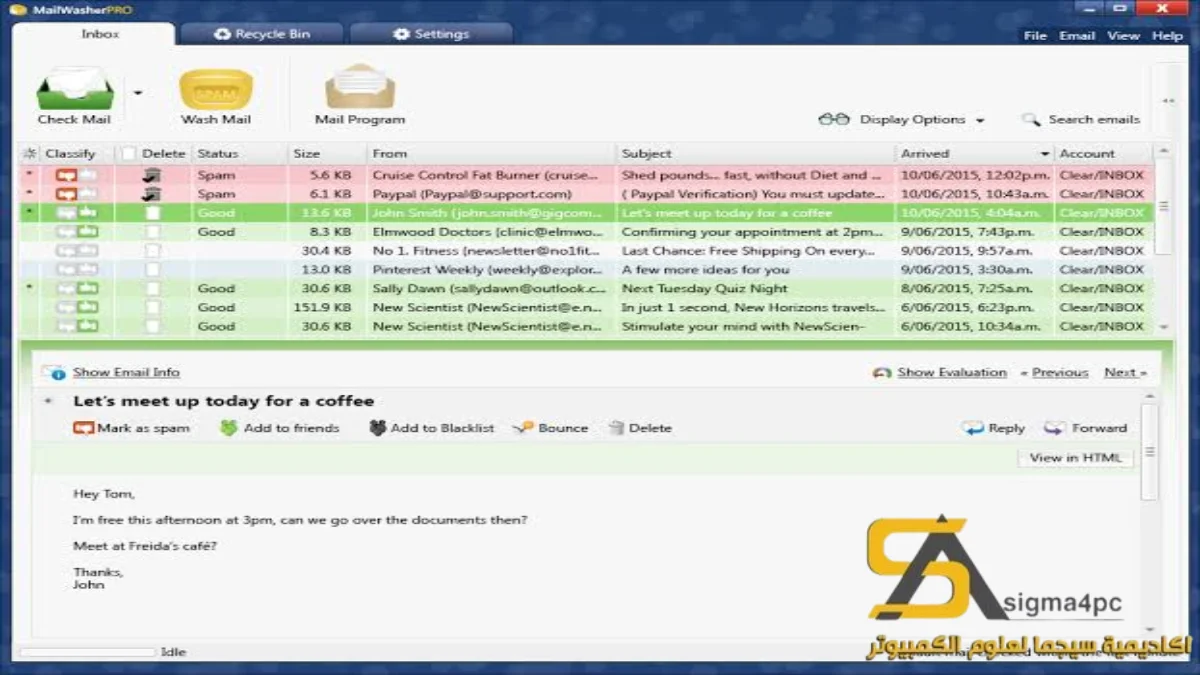Click the Check Mail inbox icon
This screenshot has height=675, width=1200.
(75, 89)
